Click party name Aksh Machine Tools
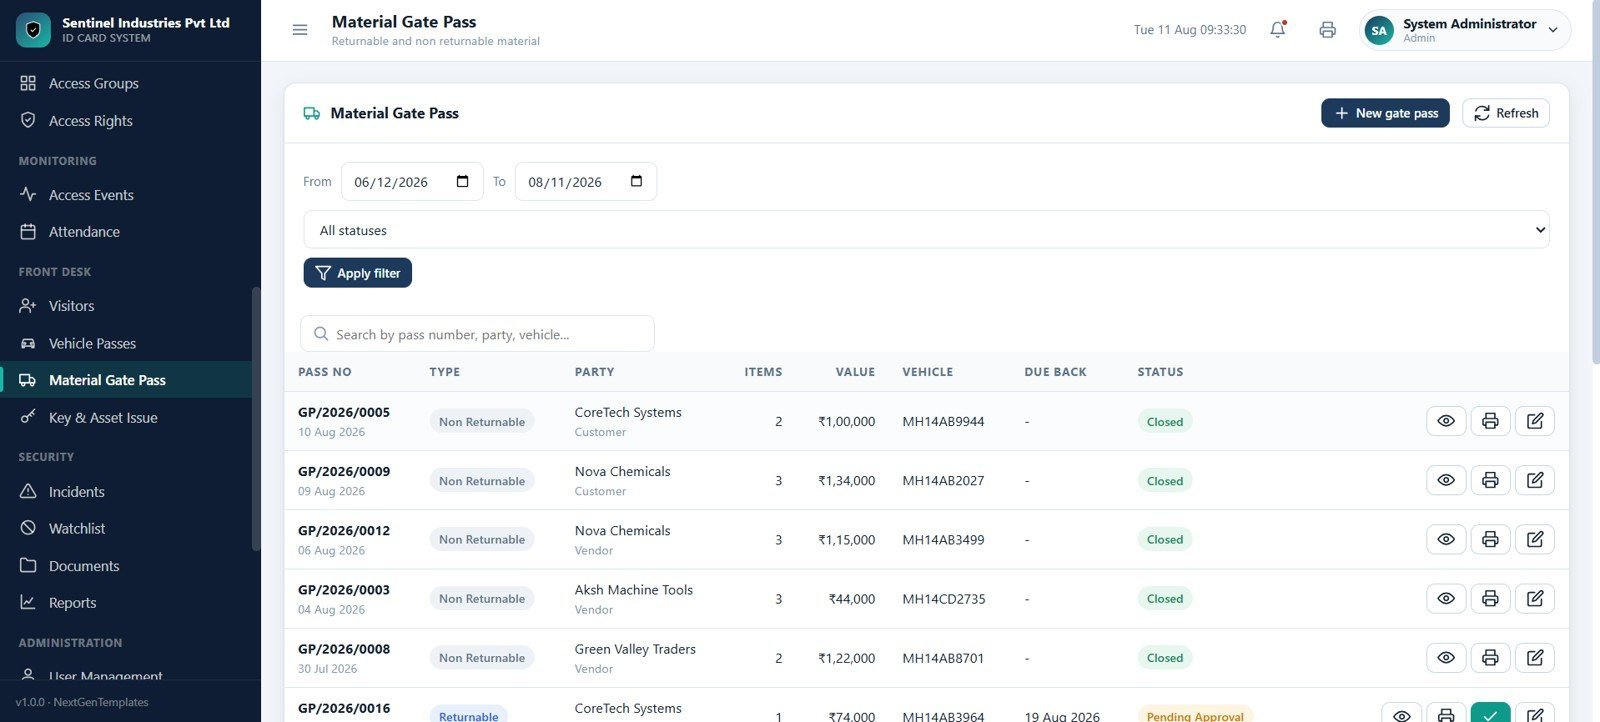This screenshot has height=722, width=1600. [x=634, y=590]
